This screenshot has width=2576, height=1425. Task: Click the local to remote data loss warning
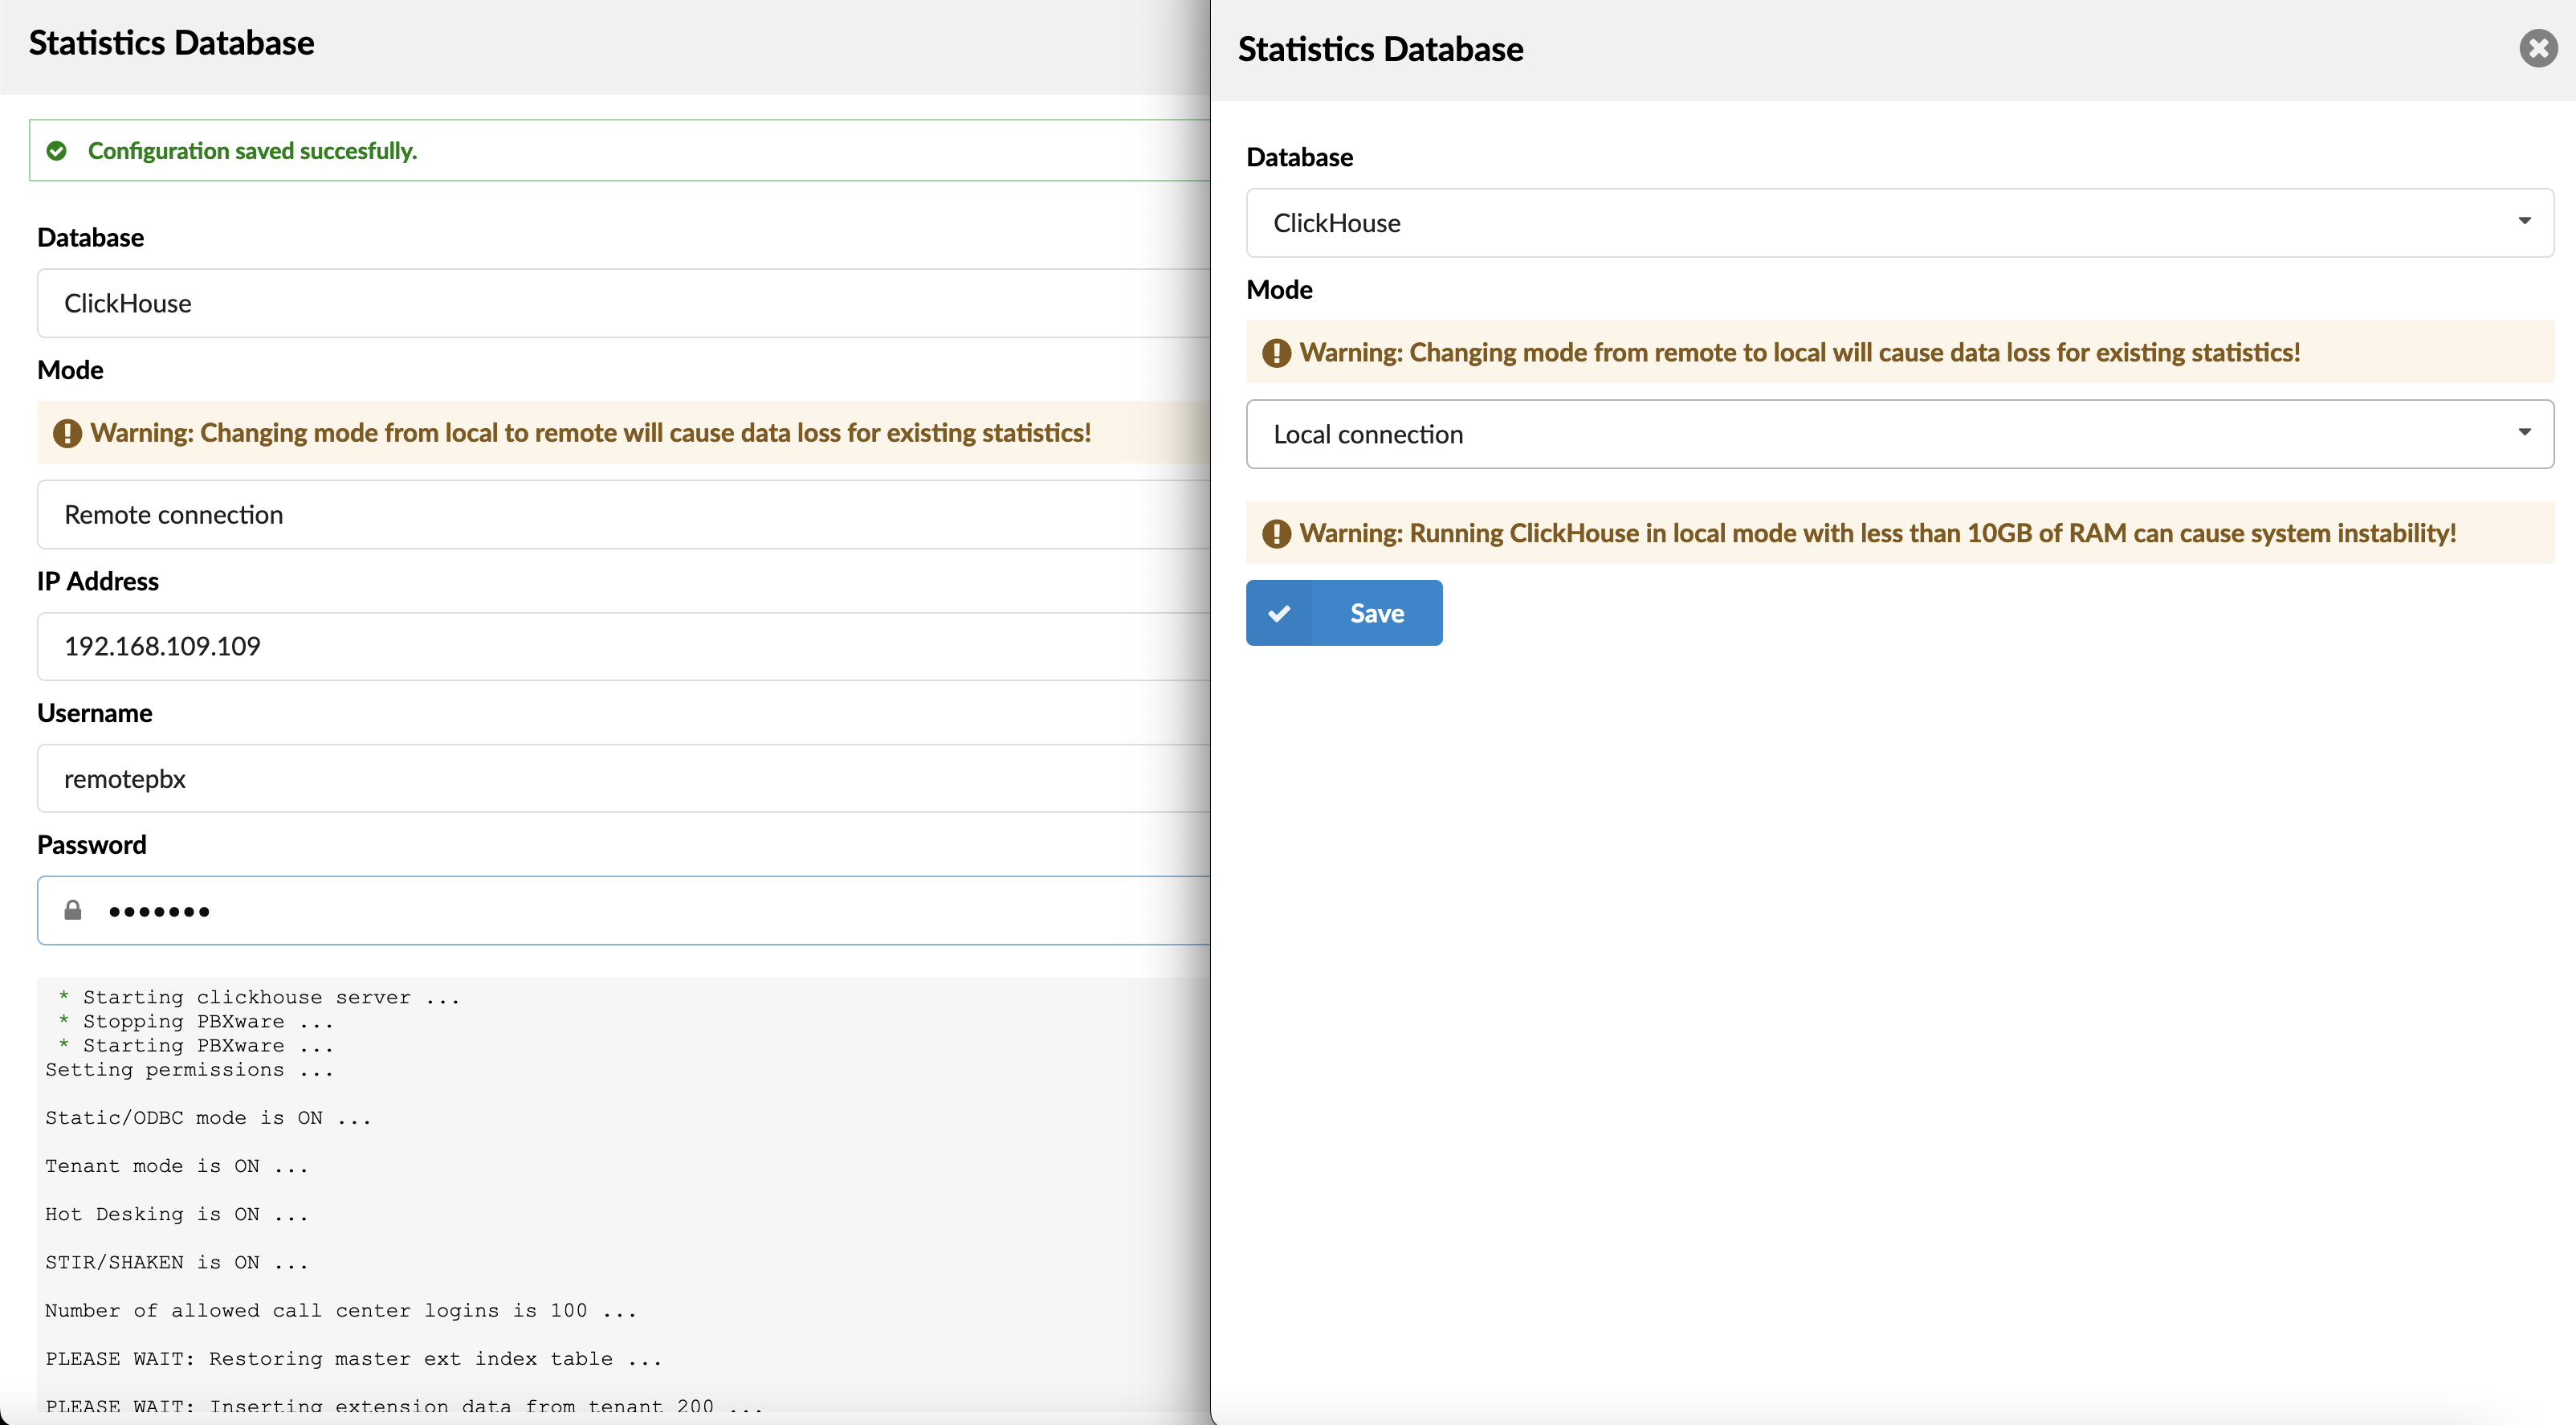click(x=590, y=432)
